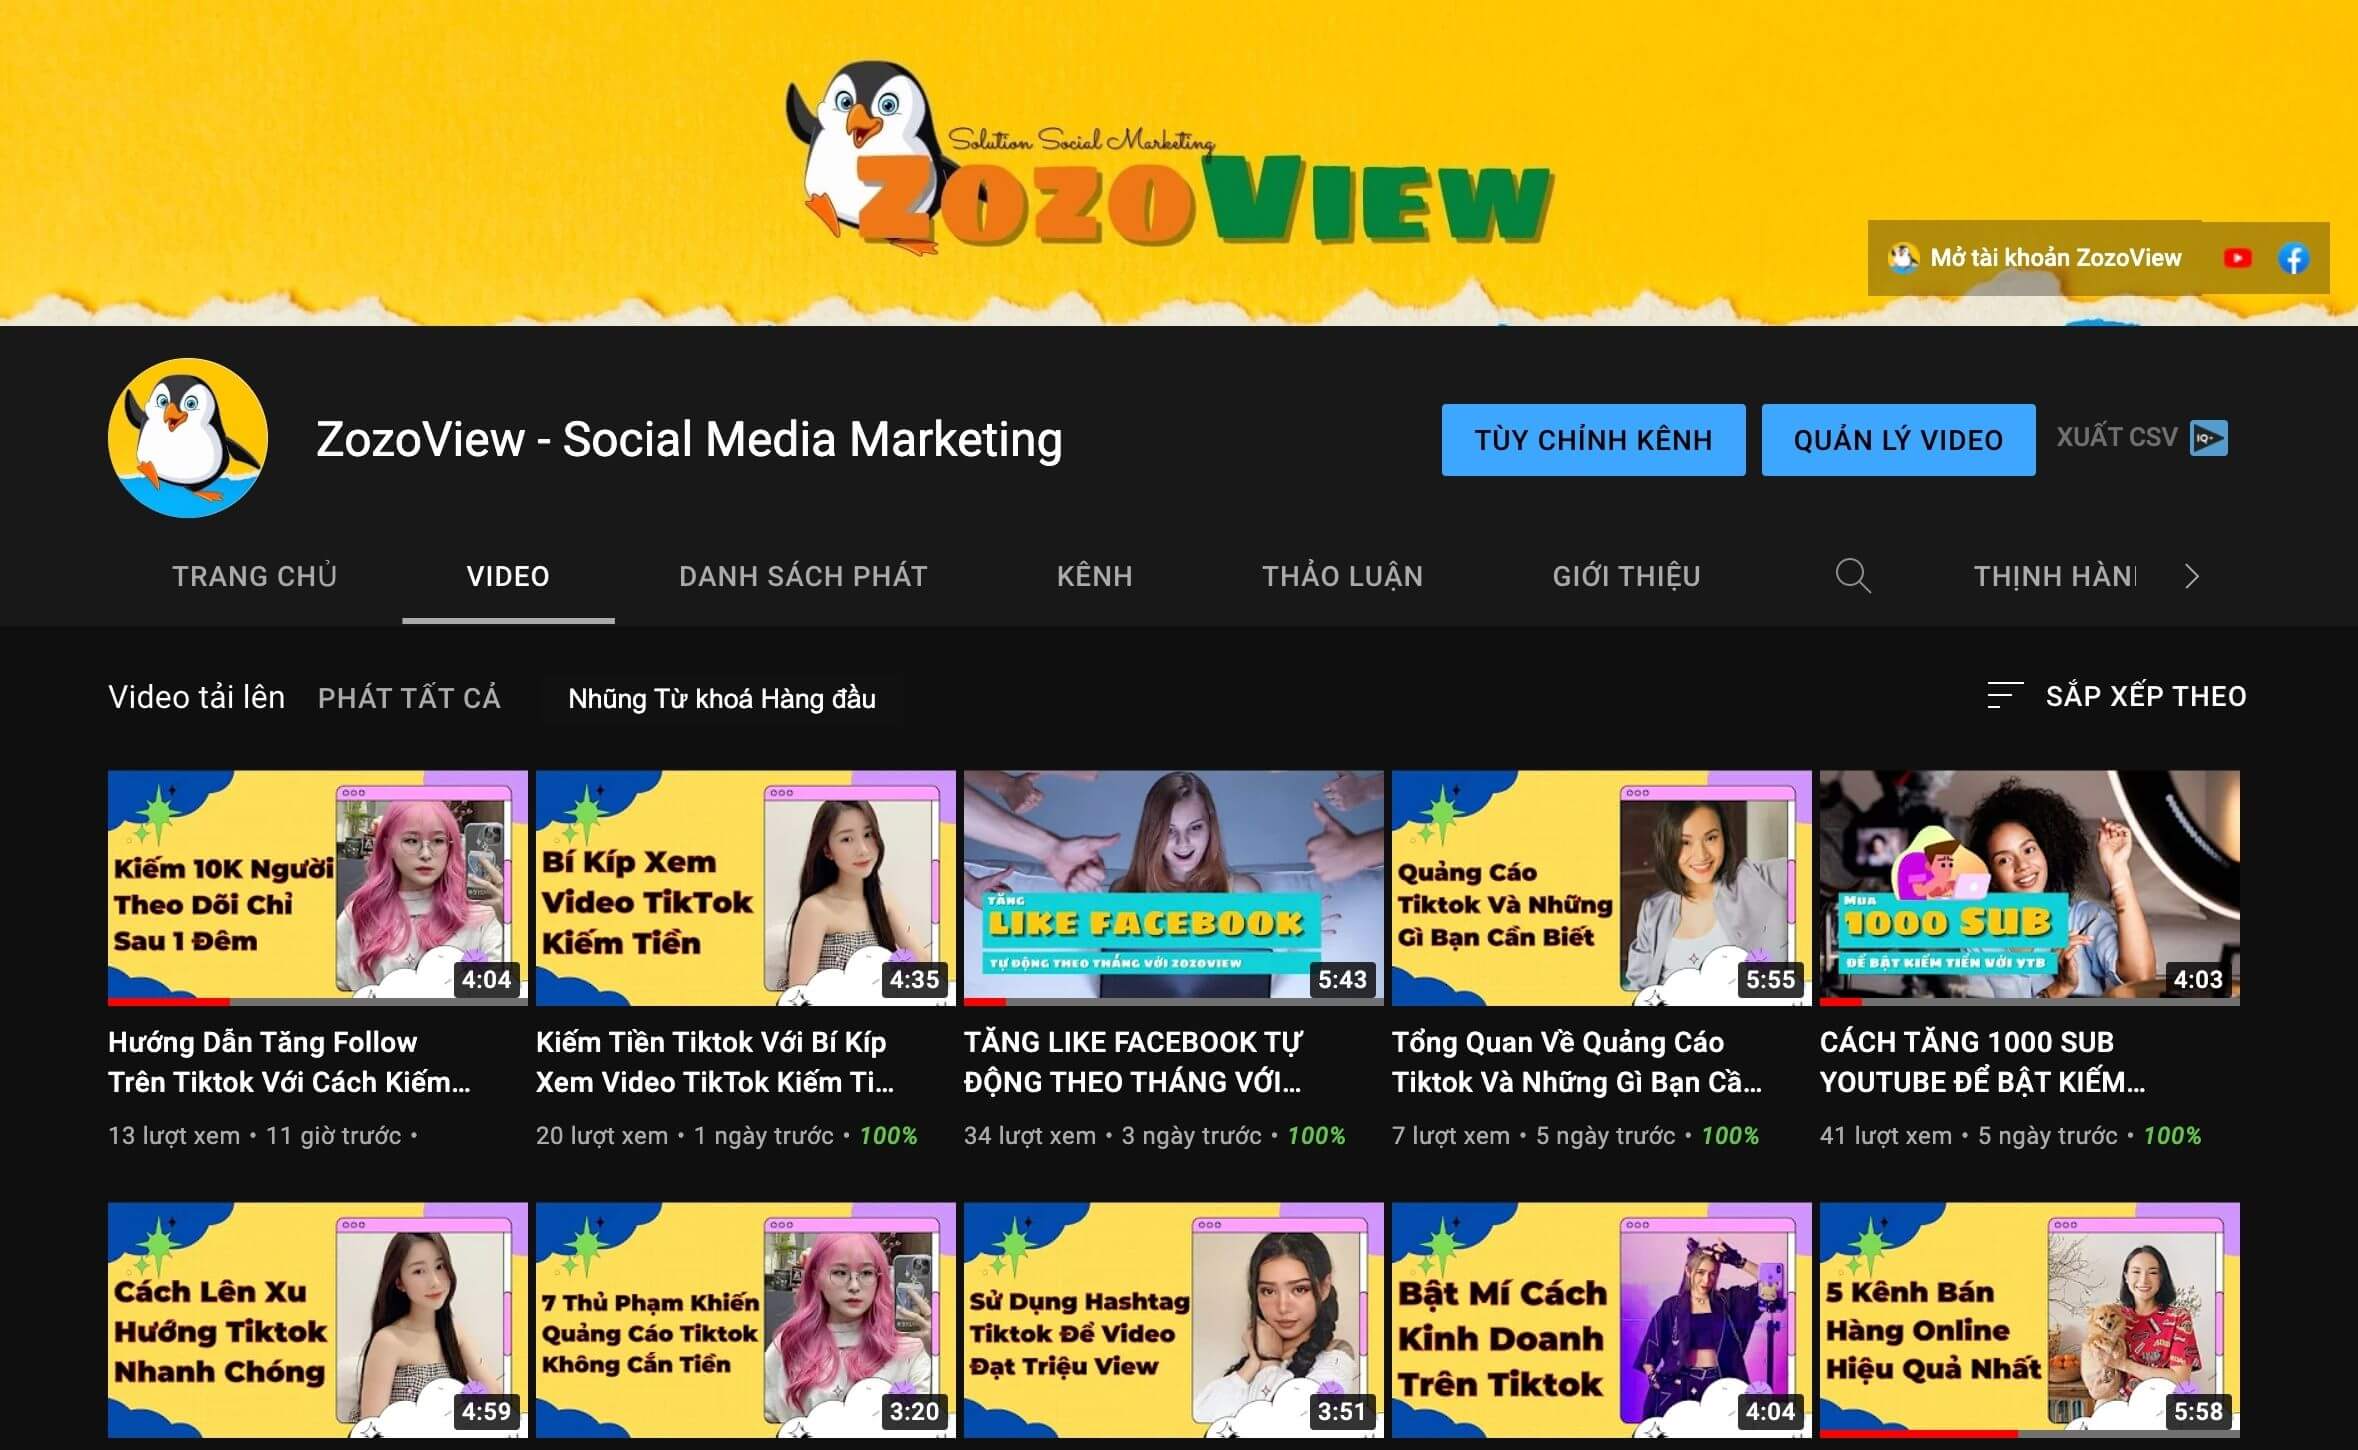Click PHÁT TẤT CẢ to play all
Viewport: 2358px width, 1450px height.
pos(409,698)
